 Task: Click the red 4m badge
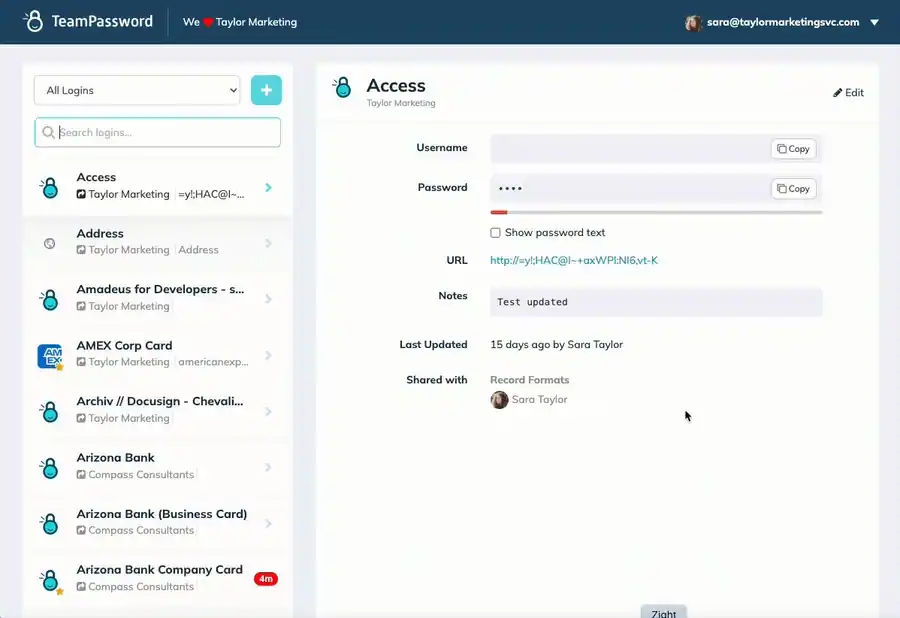pos(266,578)
